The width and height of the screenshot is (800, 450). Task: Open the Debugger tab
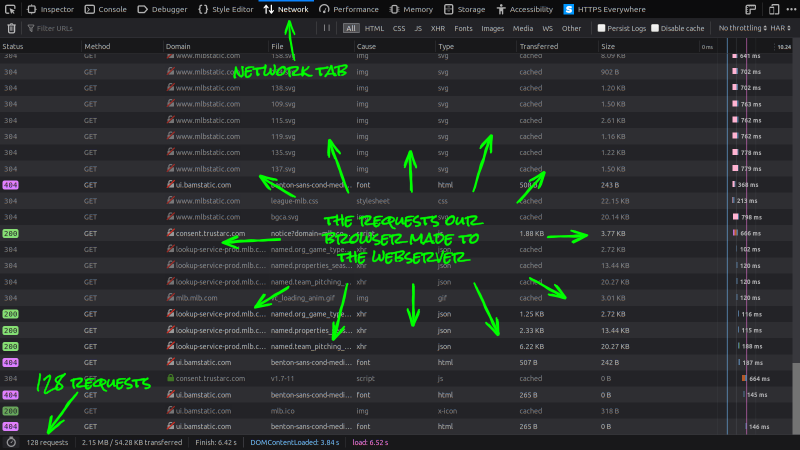tap(162, 9)
